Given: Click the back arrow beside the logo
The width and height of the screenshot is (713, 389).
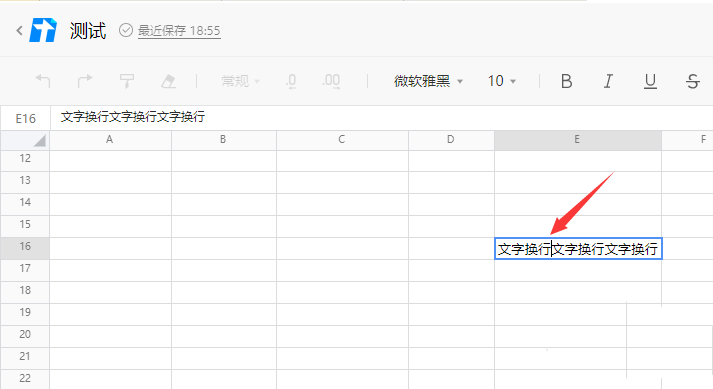Looking at the screenshot, I should point(19,30).
